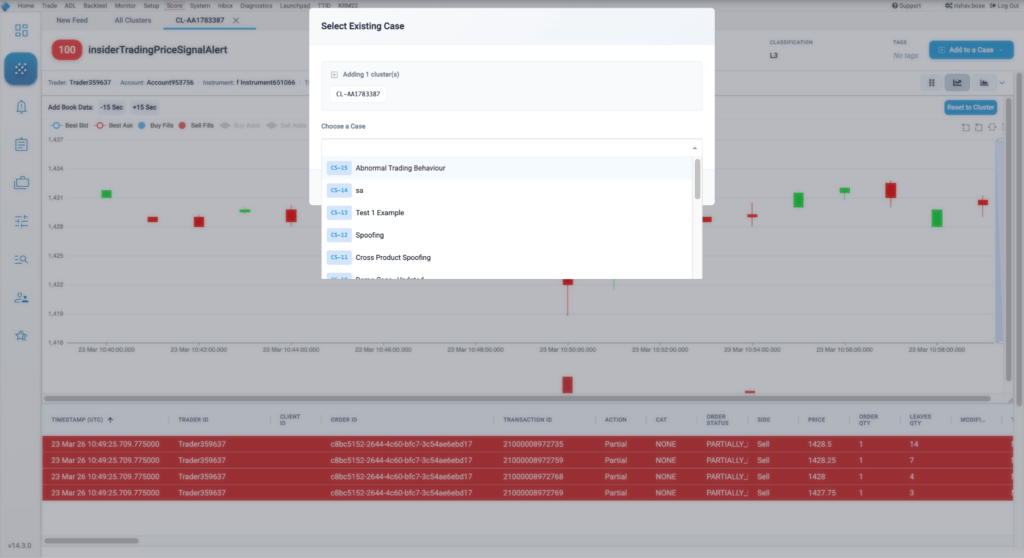Switch to the grid dots view icon

click(x=931, y=83)
